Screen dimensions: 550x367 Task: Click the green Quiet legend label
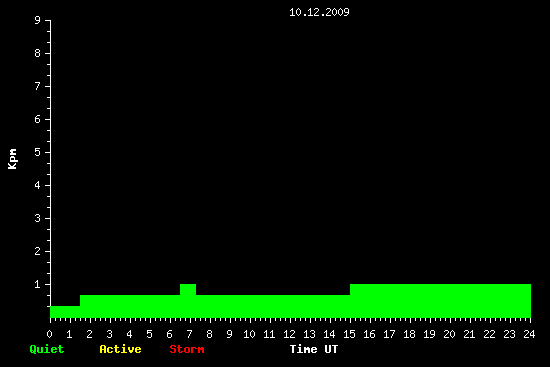[x=47, y=349]
